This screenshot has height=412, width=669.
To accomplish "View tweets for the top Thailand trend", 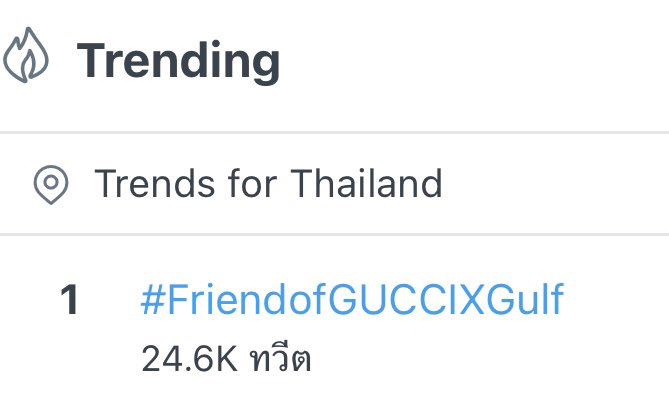I will [x=352, y=300].
